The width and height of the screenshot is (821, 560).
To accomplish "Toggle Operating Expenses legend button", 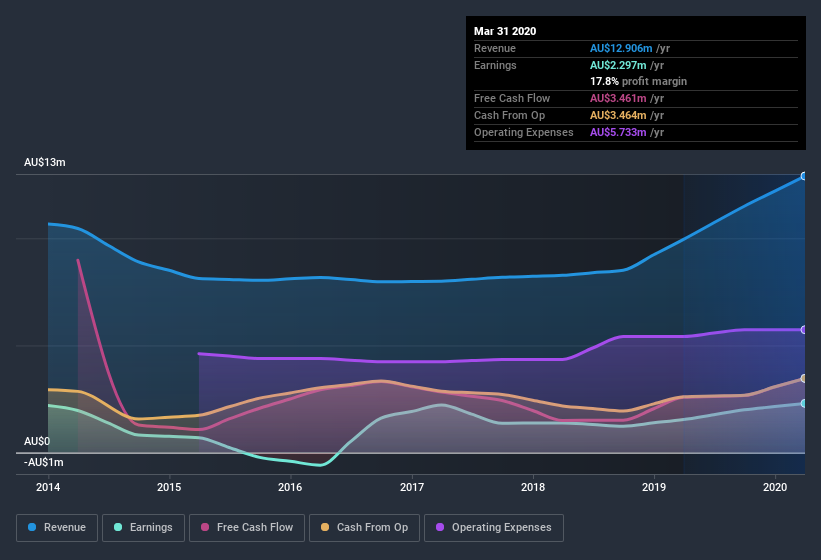I will tap(494, 527).
